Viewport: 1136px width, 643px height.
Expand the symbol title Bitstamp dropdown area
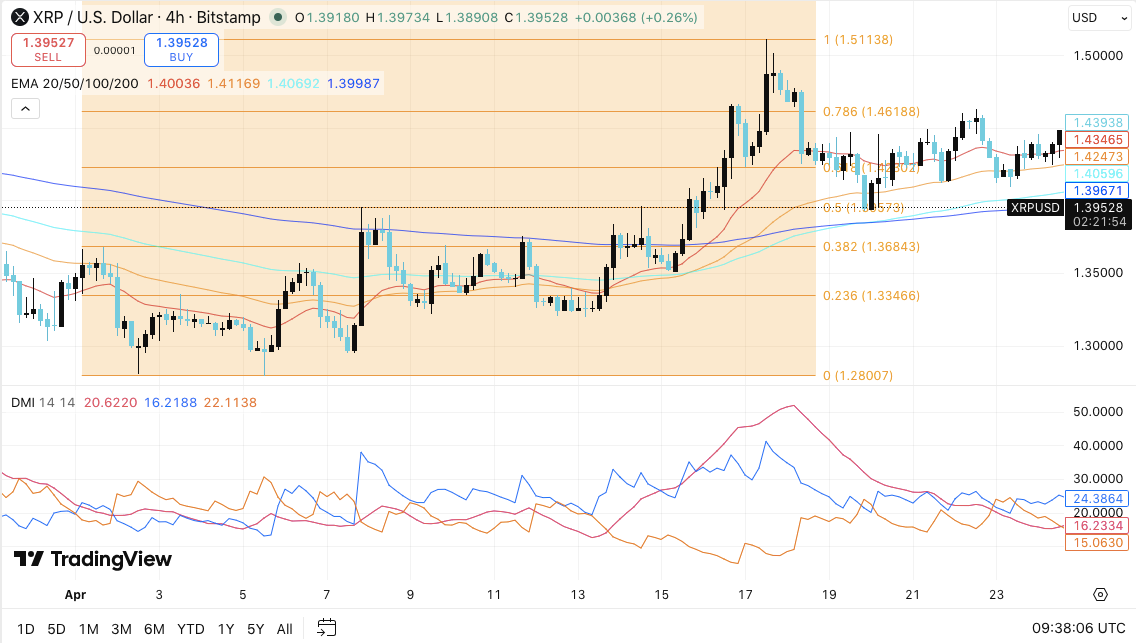coord(227,17)
